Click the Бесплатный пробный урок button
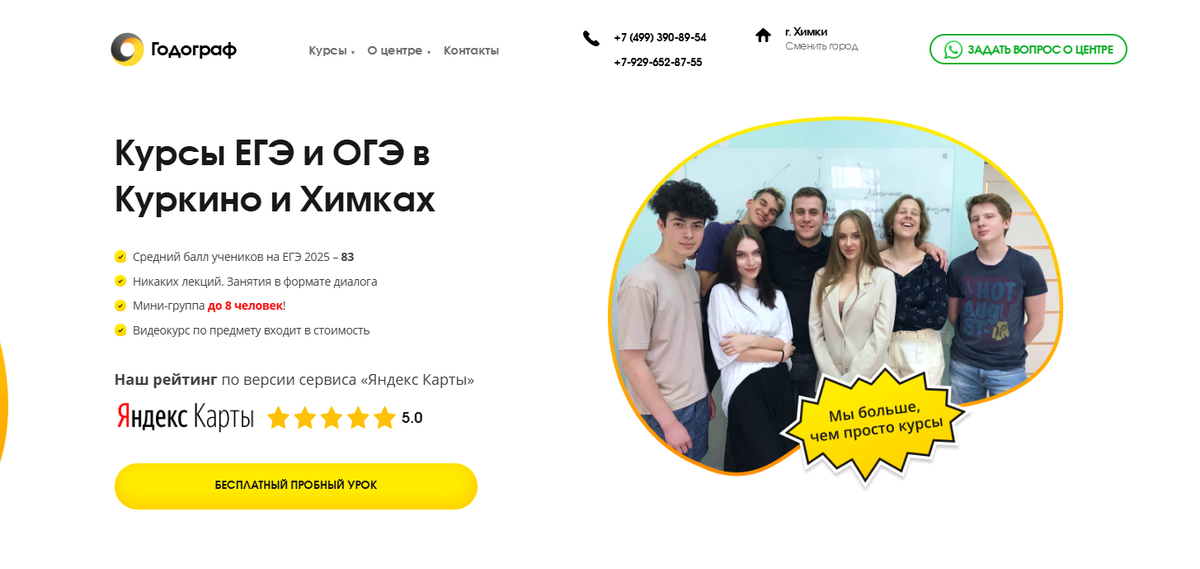1200x569 pixels. pos(296,486)
